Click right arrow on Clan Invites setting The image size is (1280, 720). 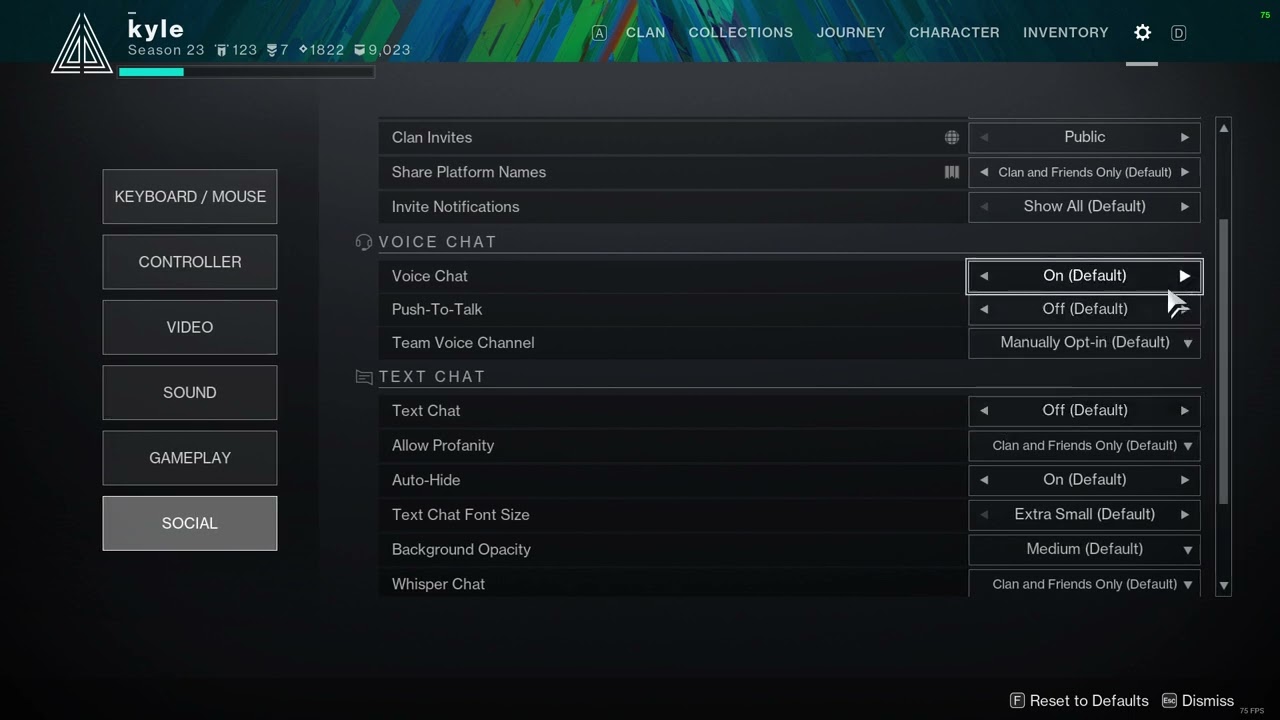point(1184,137)
